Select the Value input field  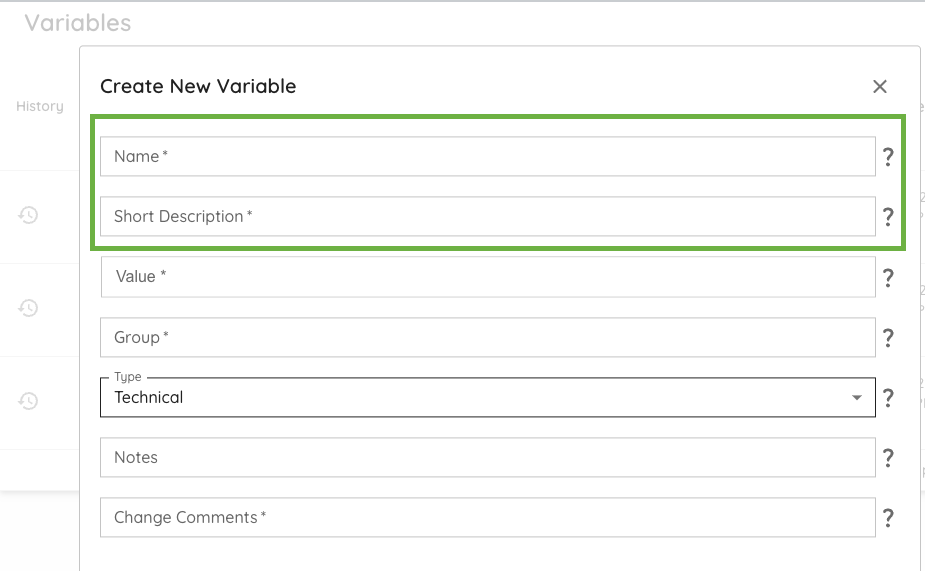(x=488, y=277)
